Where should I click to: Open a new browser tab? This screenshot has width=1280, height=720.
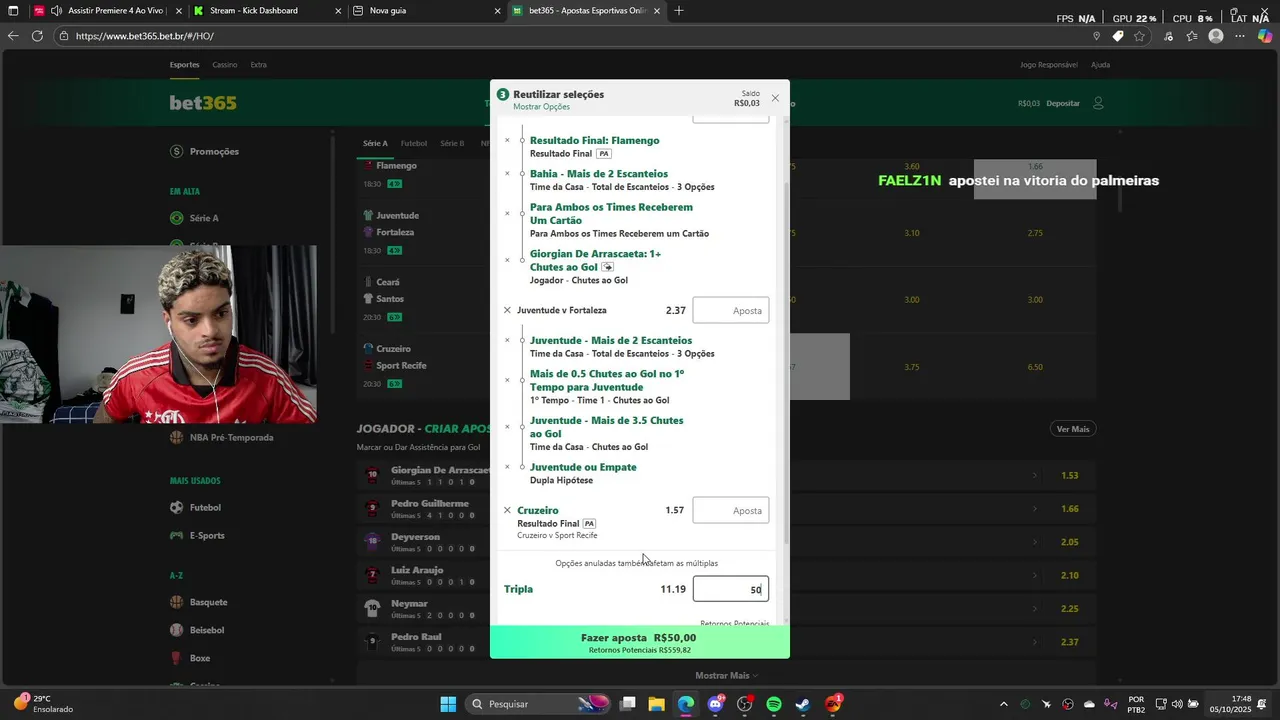[x=679, y=11]
